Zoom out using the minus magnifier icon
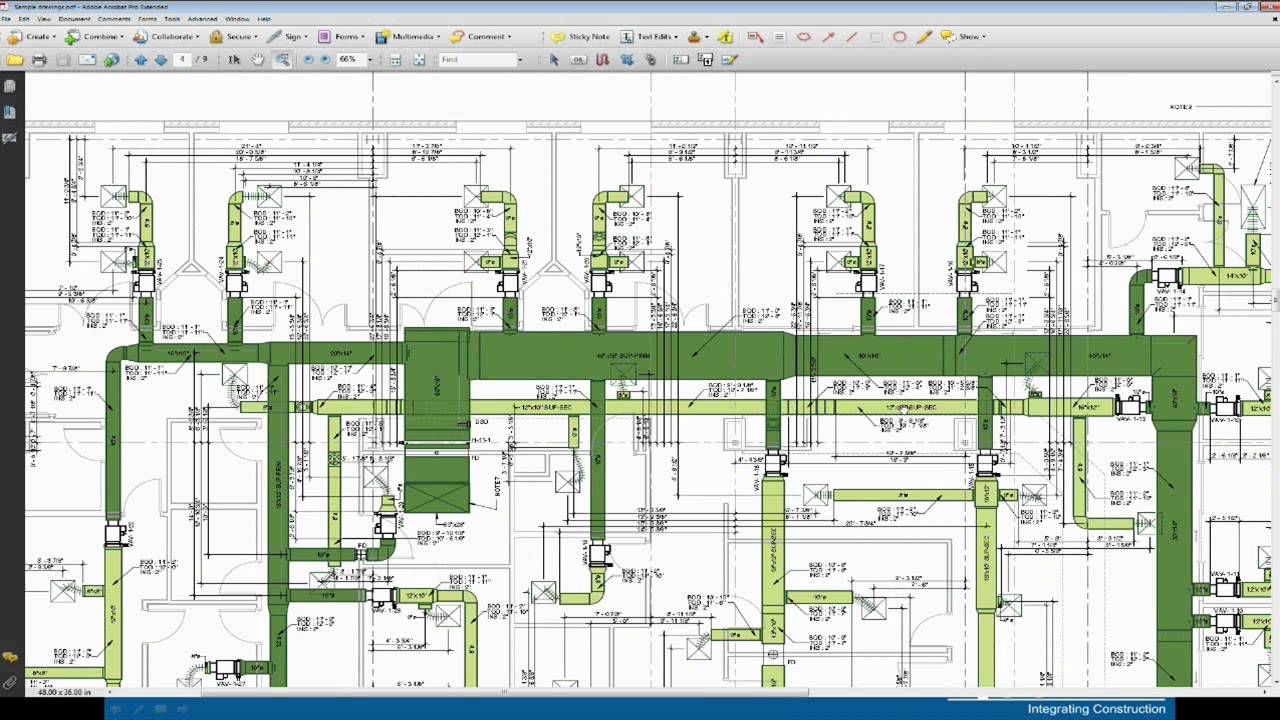The width and height of the screenshot is (1280, 720). pyautogui.click(x=308, y=60)
